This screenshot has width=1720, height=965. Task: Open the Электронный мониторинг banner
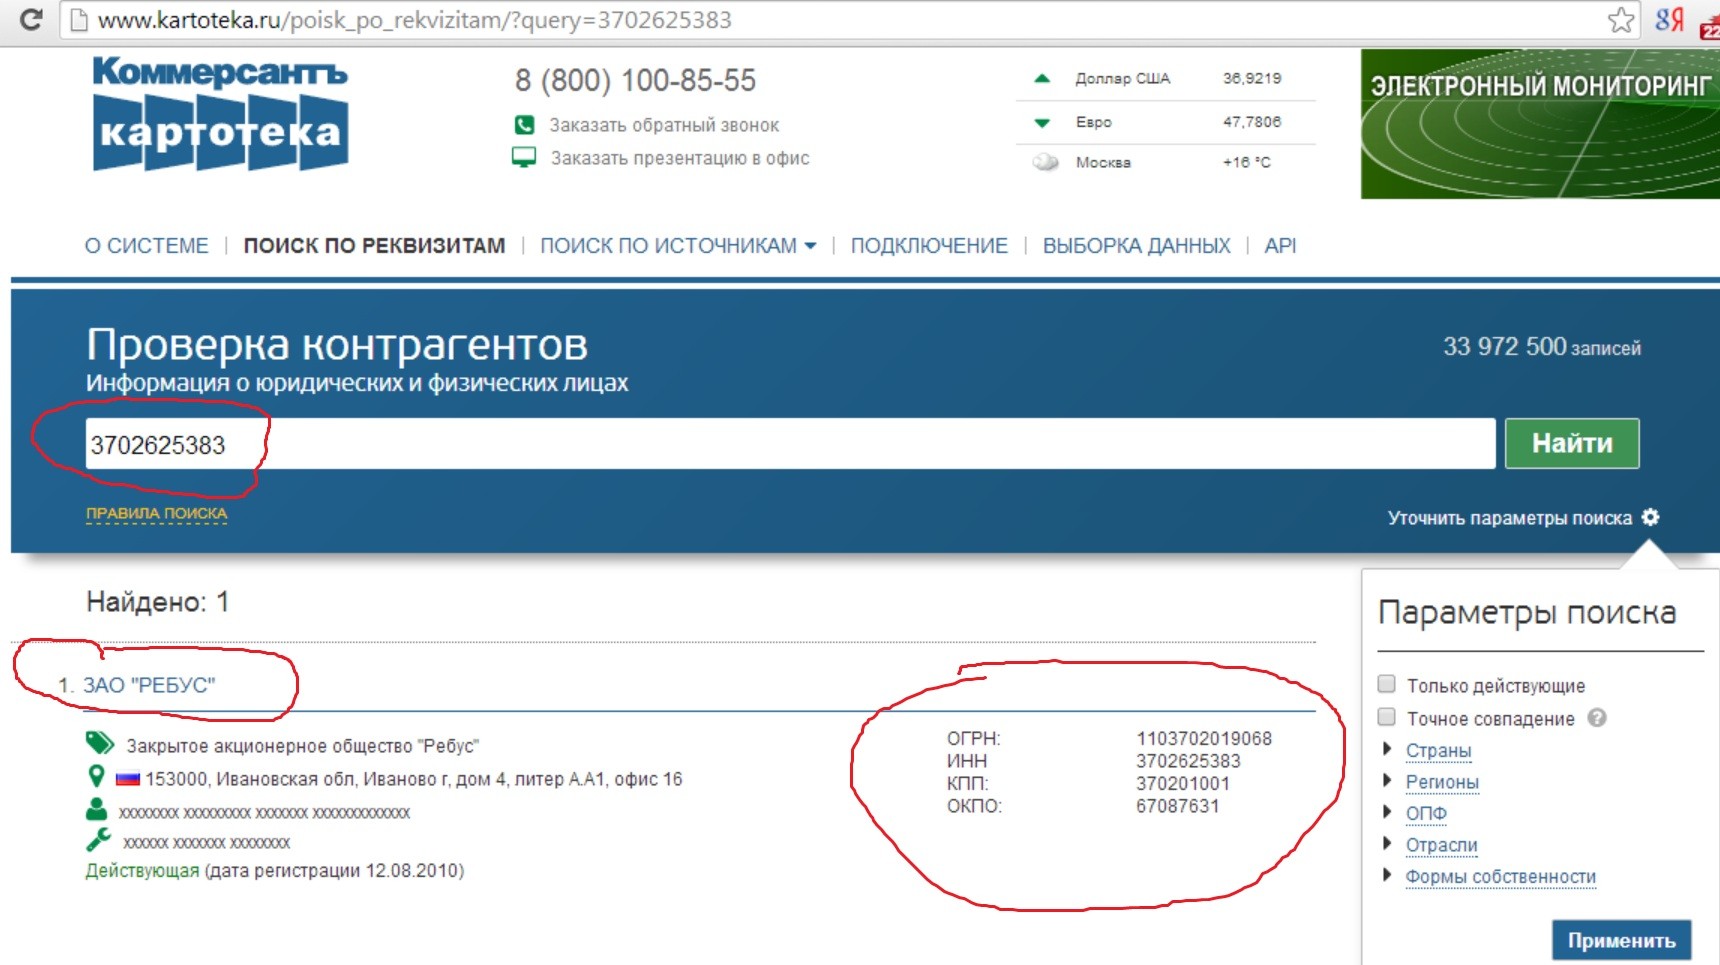pyautogui.click(x=1540, y=124)
